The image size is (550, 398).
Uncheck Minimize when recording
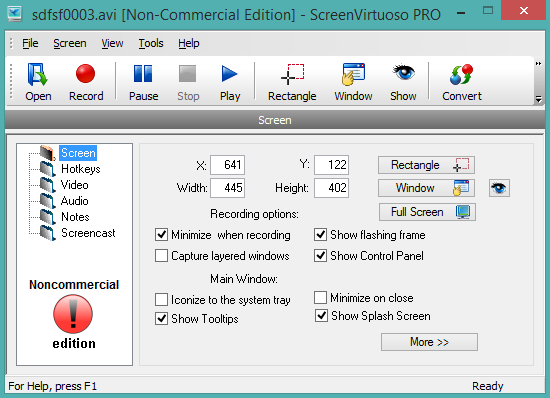pyautogui.click(x=161, y=235)
